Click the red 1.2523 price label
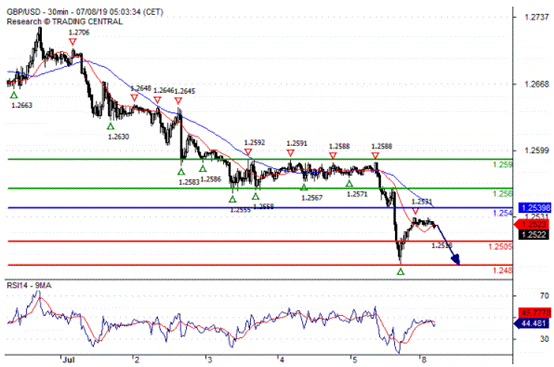The height and width of the screenshot is (367, 554). [532, 224]
